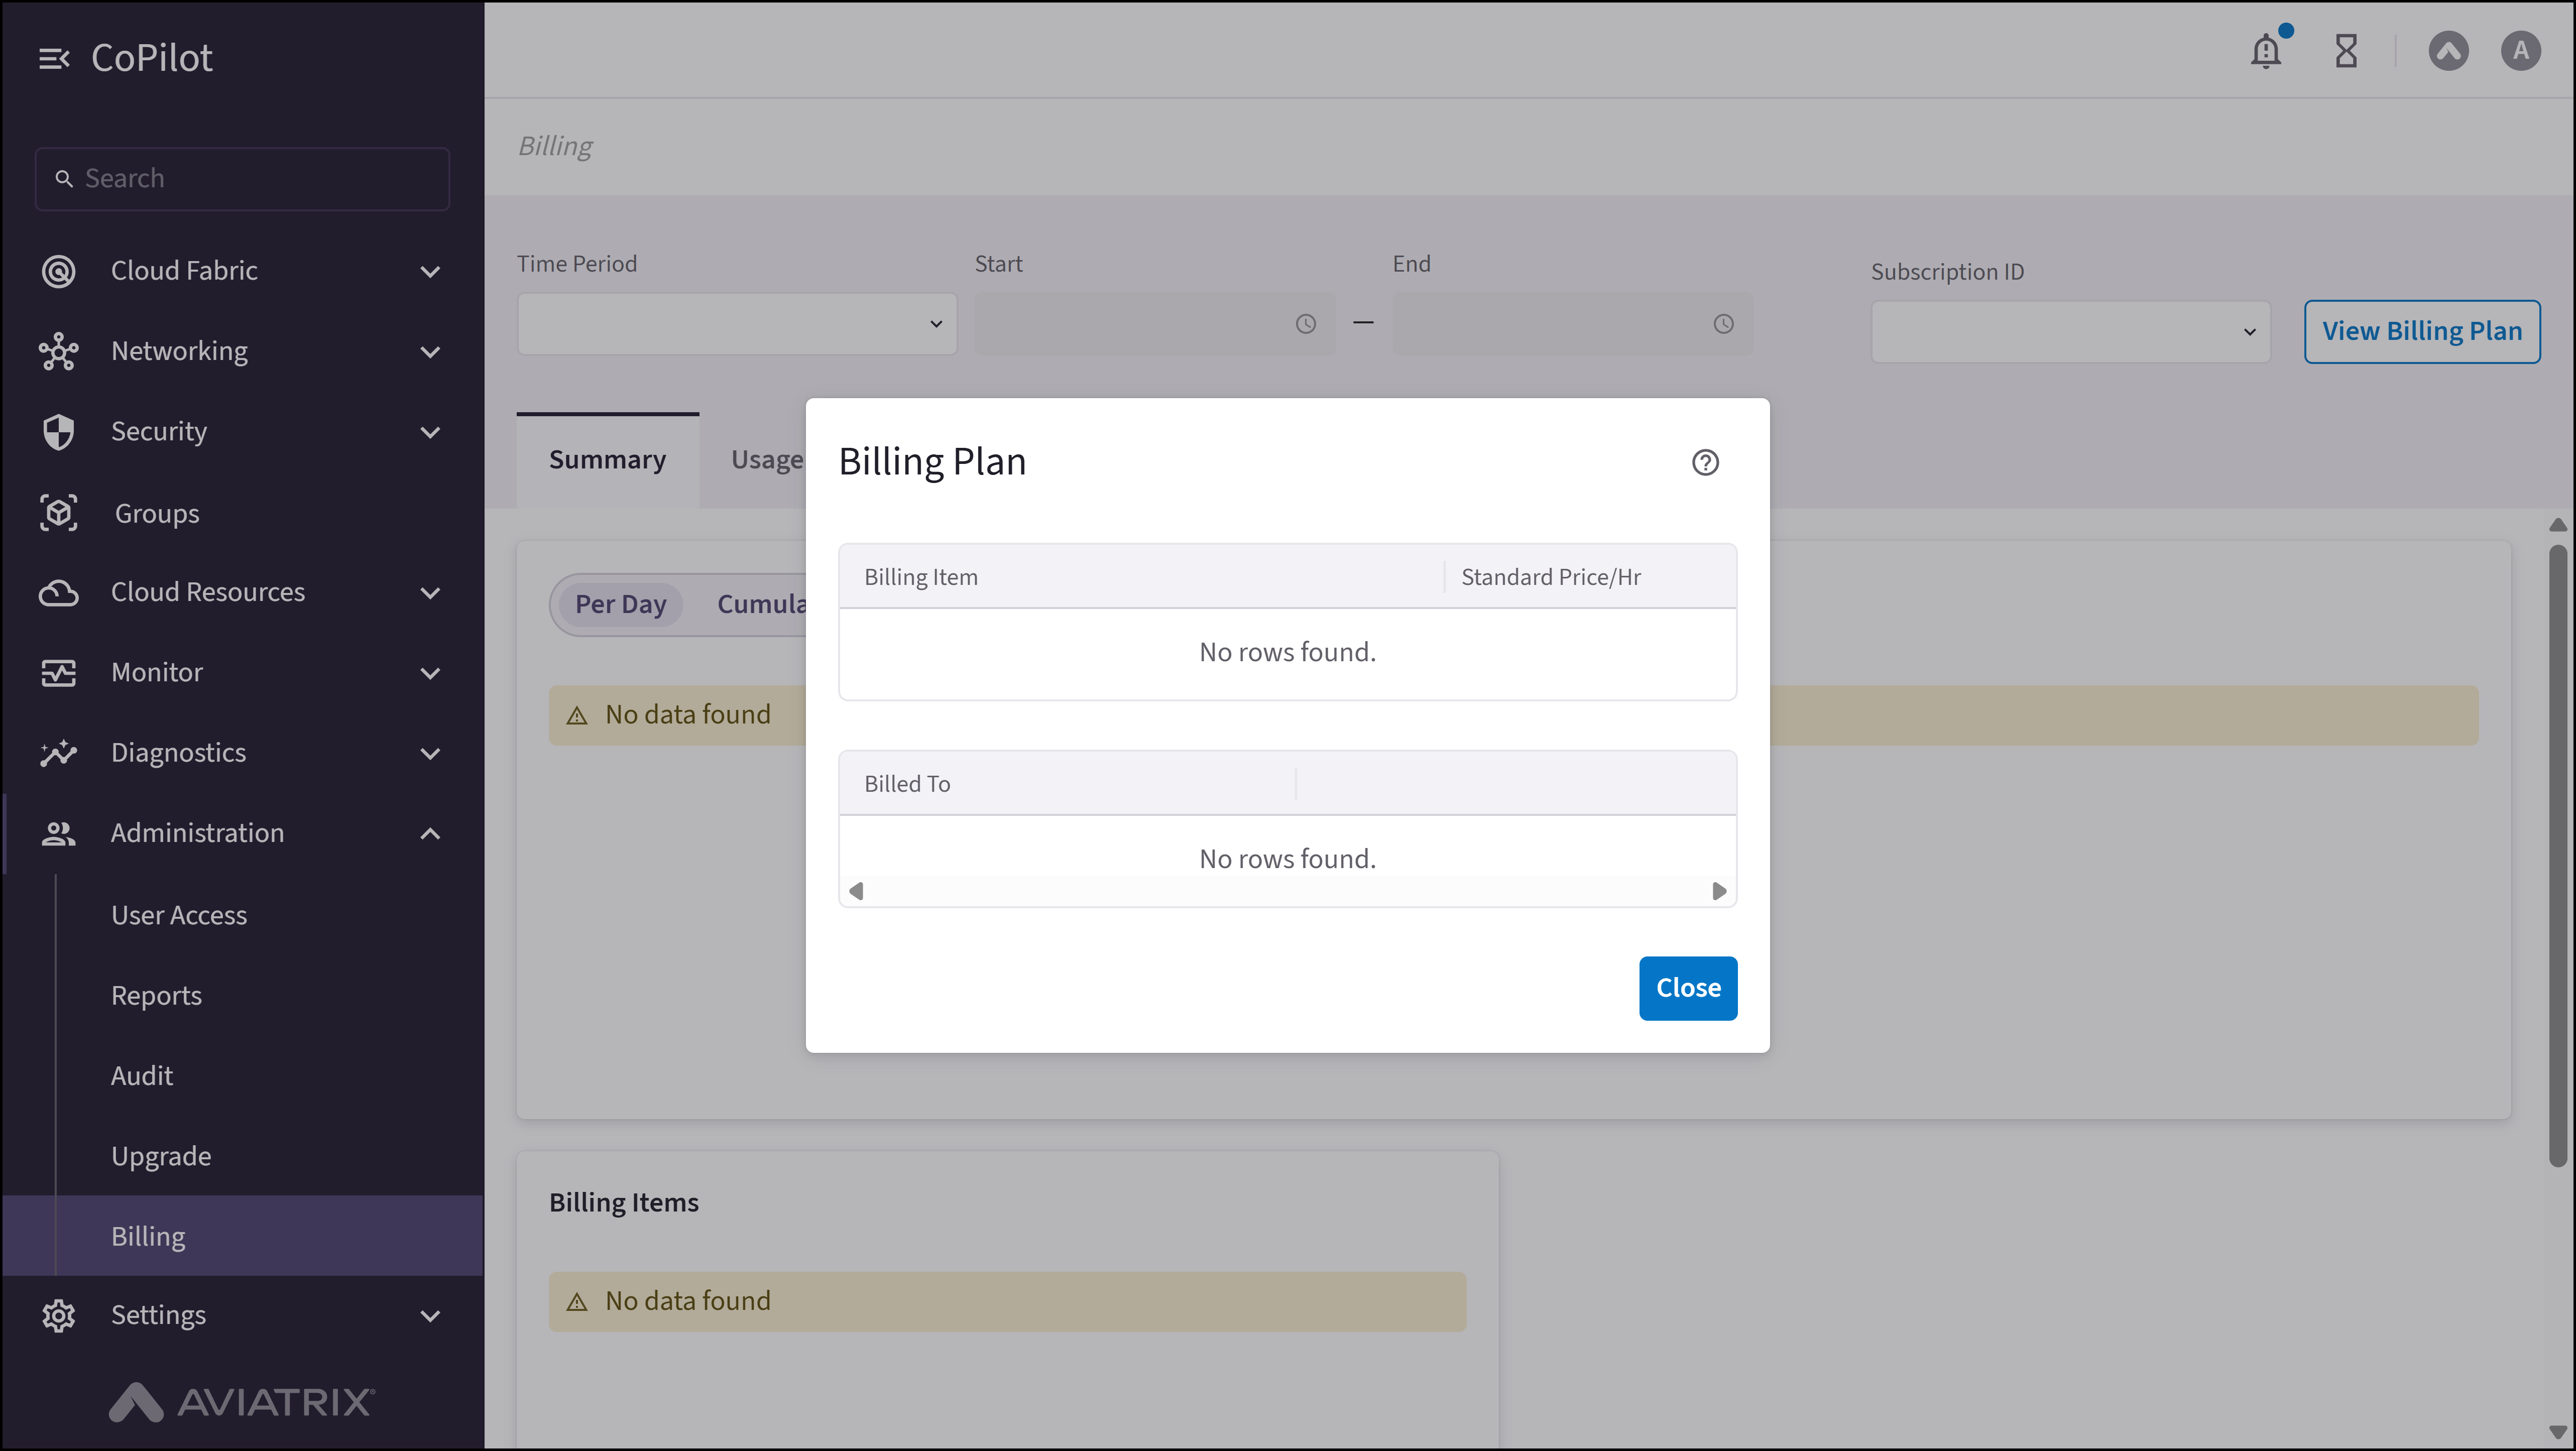Viewport: 2576px width, 1451px height.
Task: Open the Time Period dropdown
Action: pyautogui.click(x=736, y=323)
